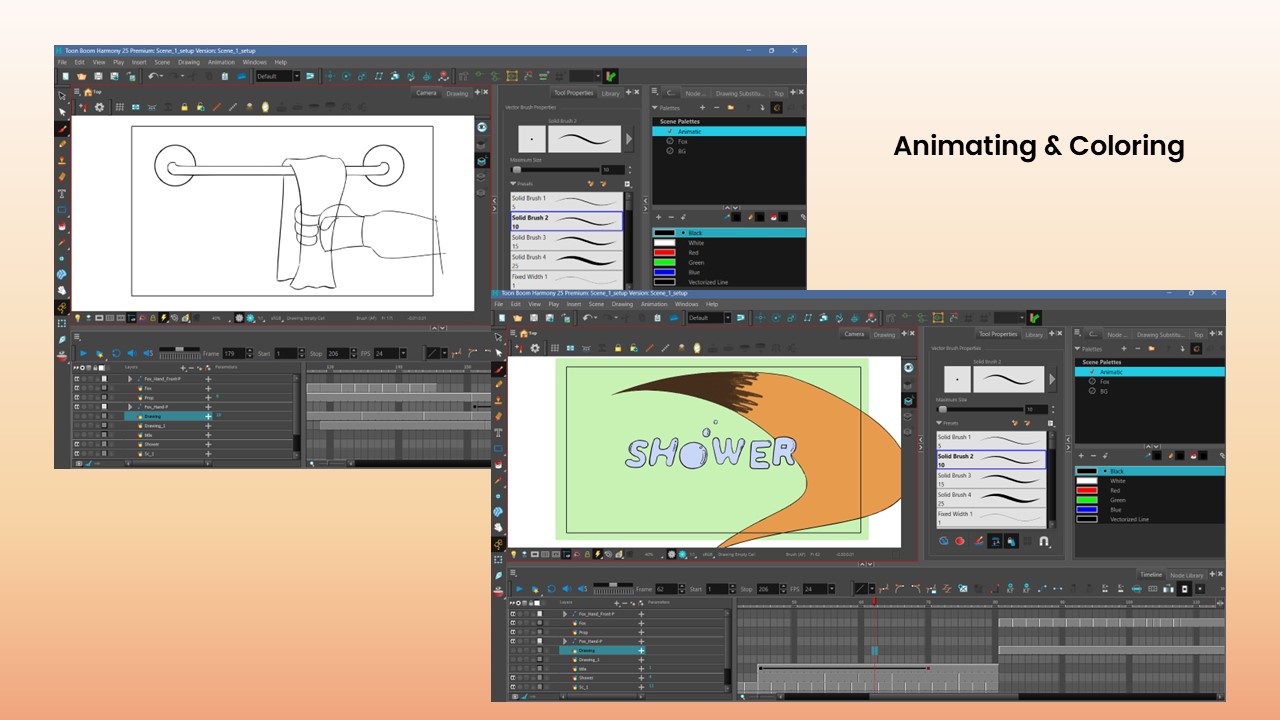Click the palette folder icon in towel sketch window
The height and width of the screenshot is (720, 1280).
point(731,107)
